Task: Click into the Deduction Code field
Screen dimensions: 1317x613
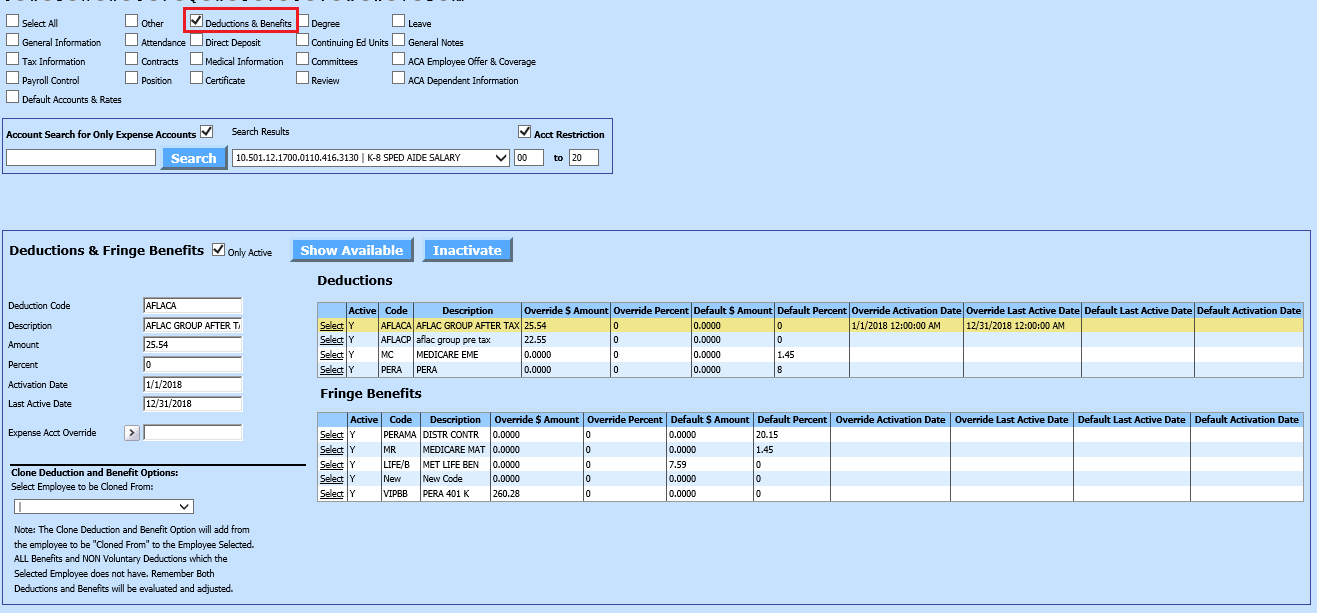Action: point(192,306)
